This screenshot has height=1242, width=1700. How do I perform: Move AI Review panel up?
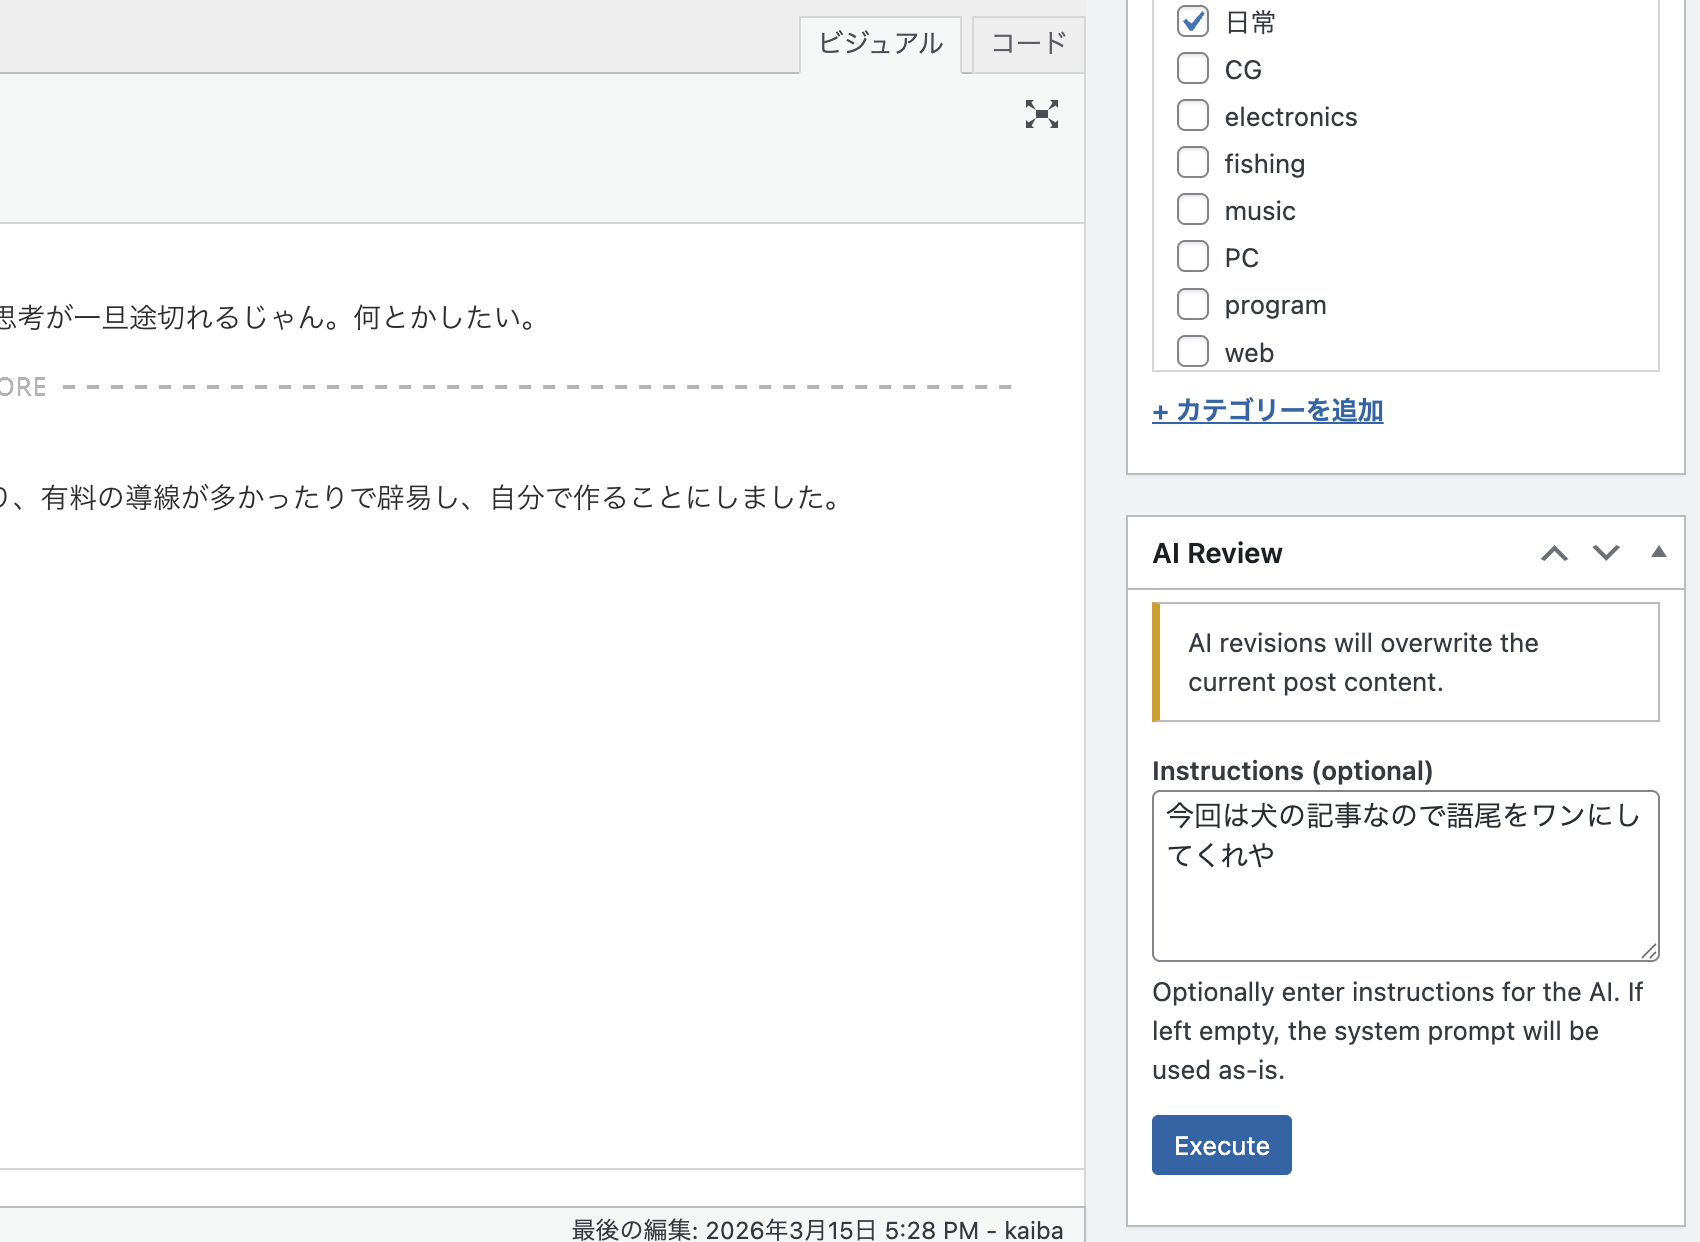1554,553
